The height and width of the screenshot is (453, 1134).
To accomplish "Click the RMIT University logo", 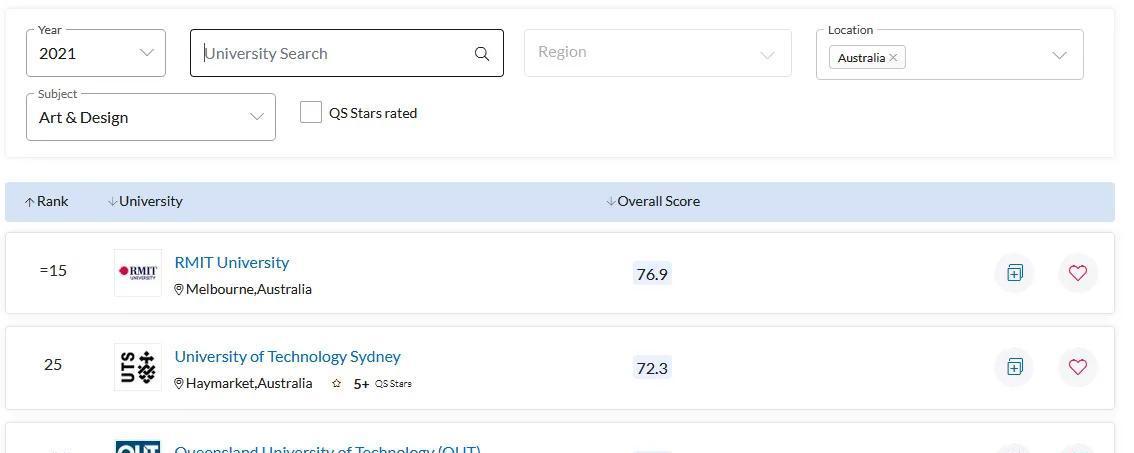I will pyautogui.click(x=137, y=273).
